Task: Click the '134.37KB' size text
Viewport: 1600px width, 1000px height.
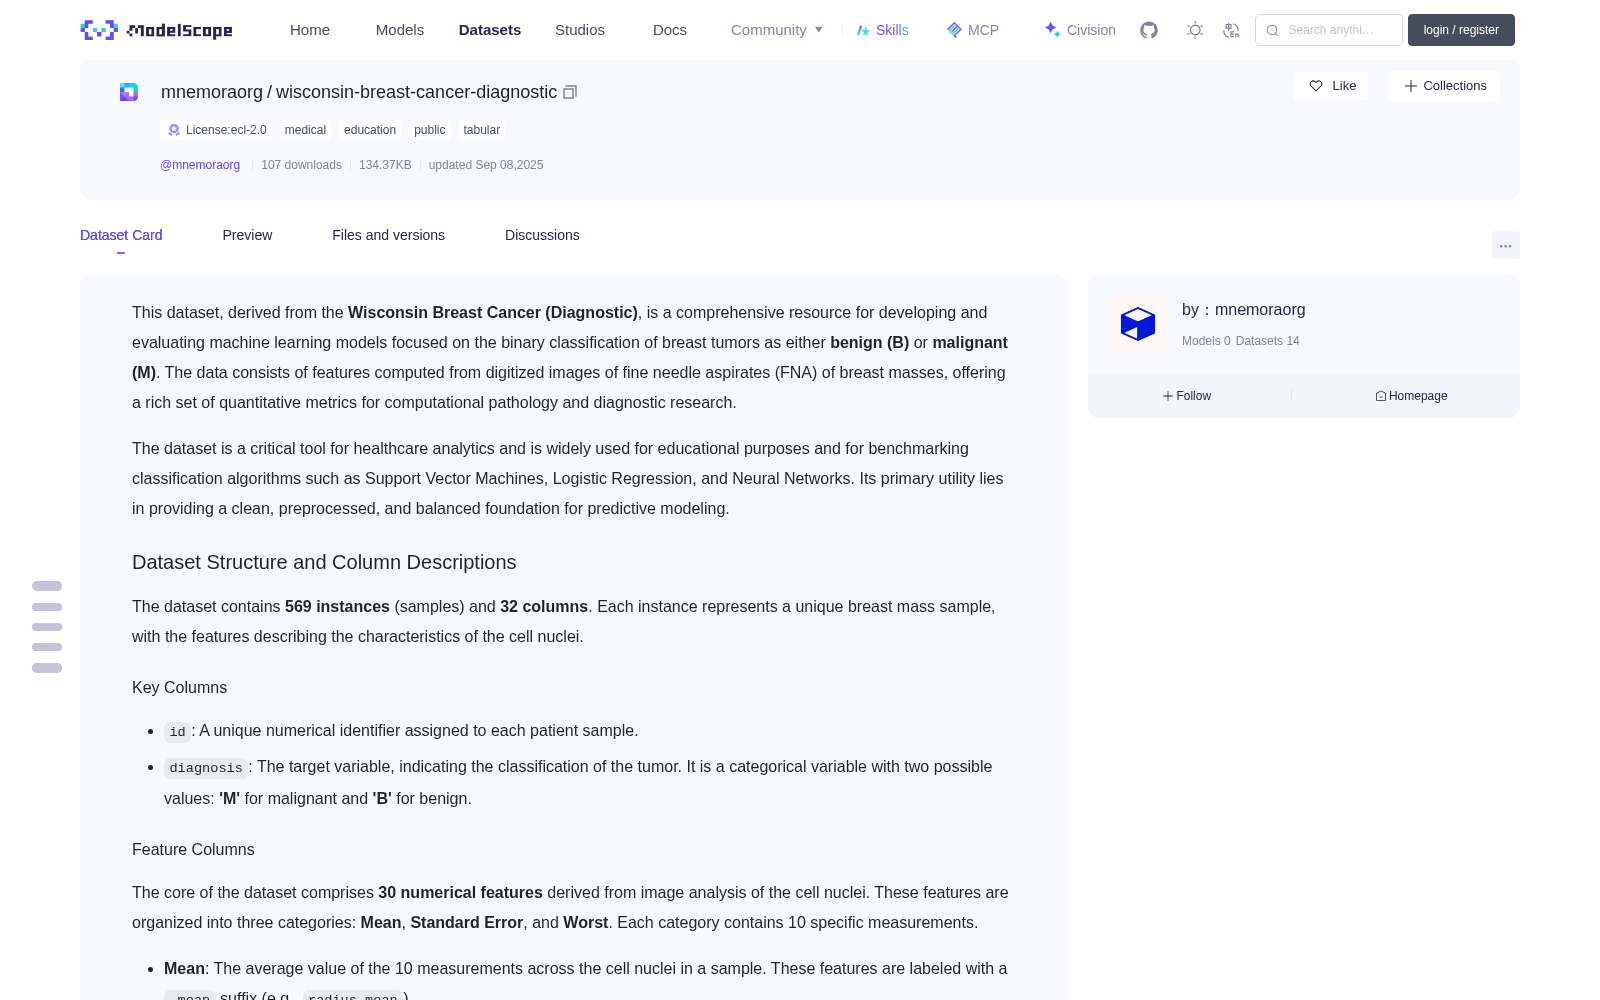Action: [x=385, y=165]
